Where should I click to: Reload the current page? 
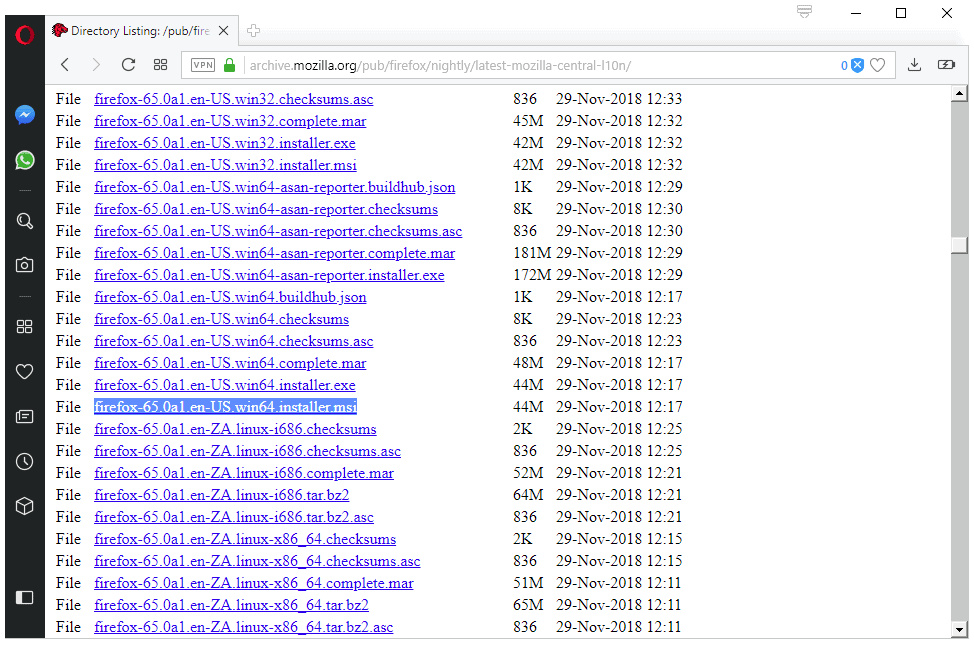[x=128, y=65]
